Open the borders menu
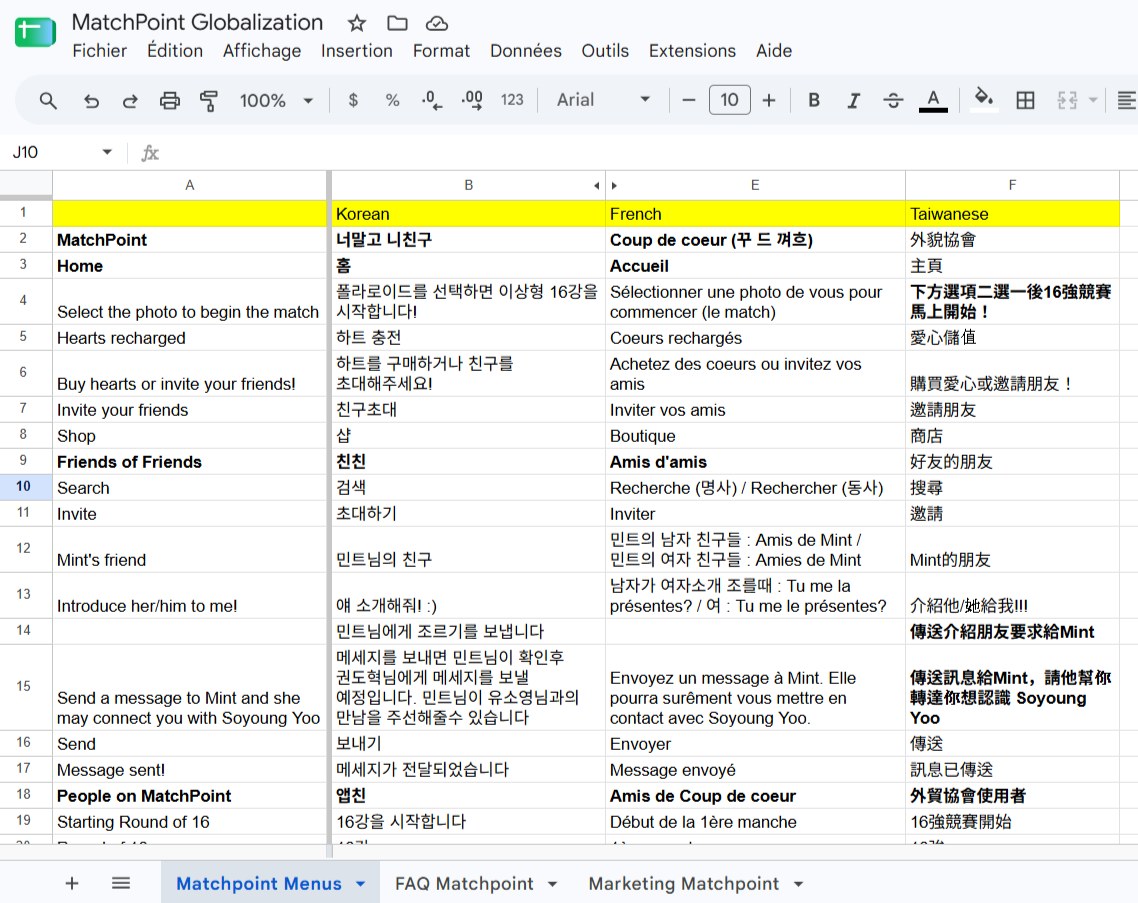 click(1026, 100)
